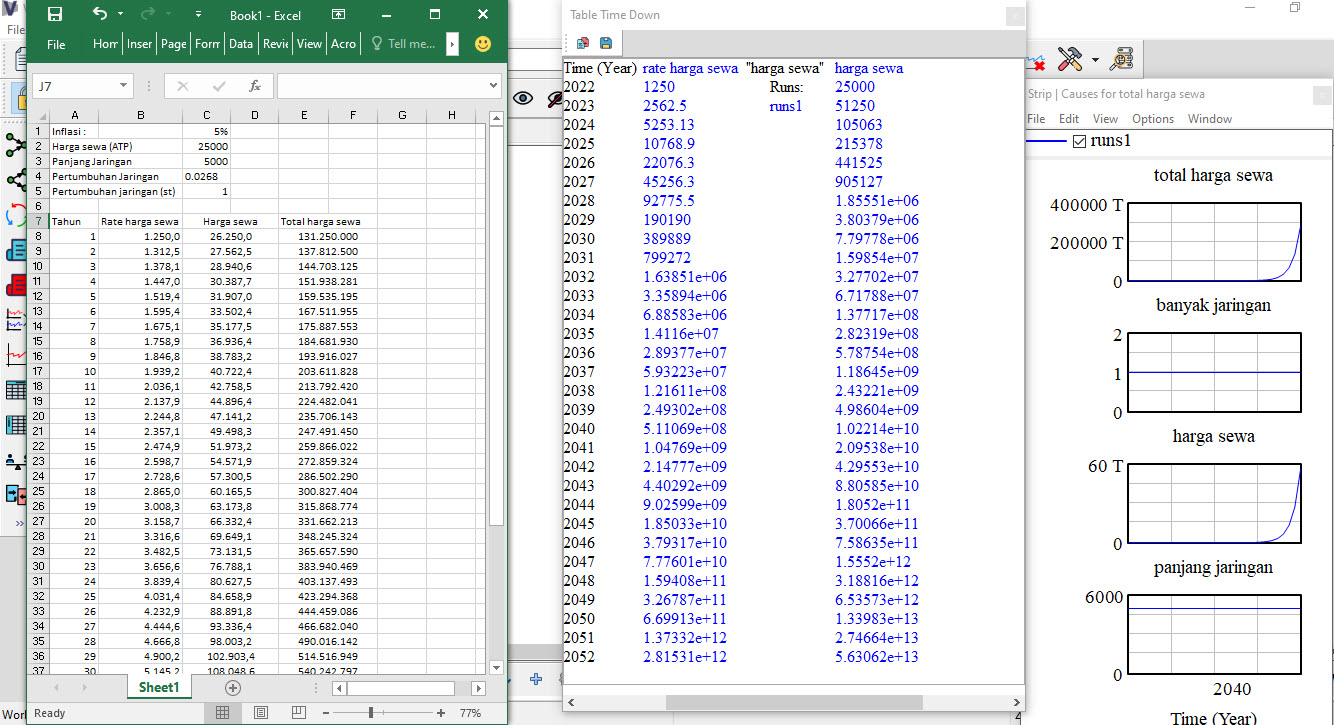Open Edit menu in Strip graph window
This screenshot has width=1334, height=725.
(1069, 118)
